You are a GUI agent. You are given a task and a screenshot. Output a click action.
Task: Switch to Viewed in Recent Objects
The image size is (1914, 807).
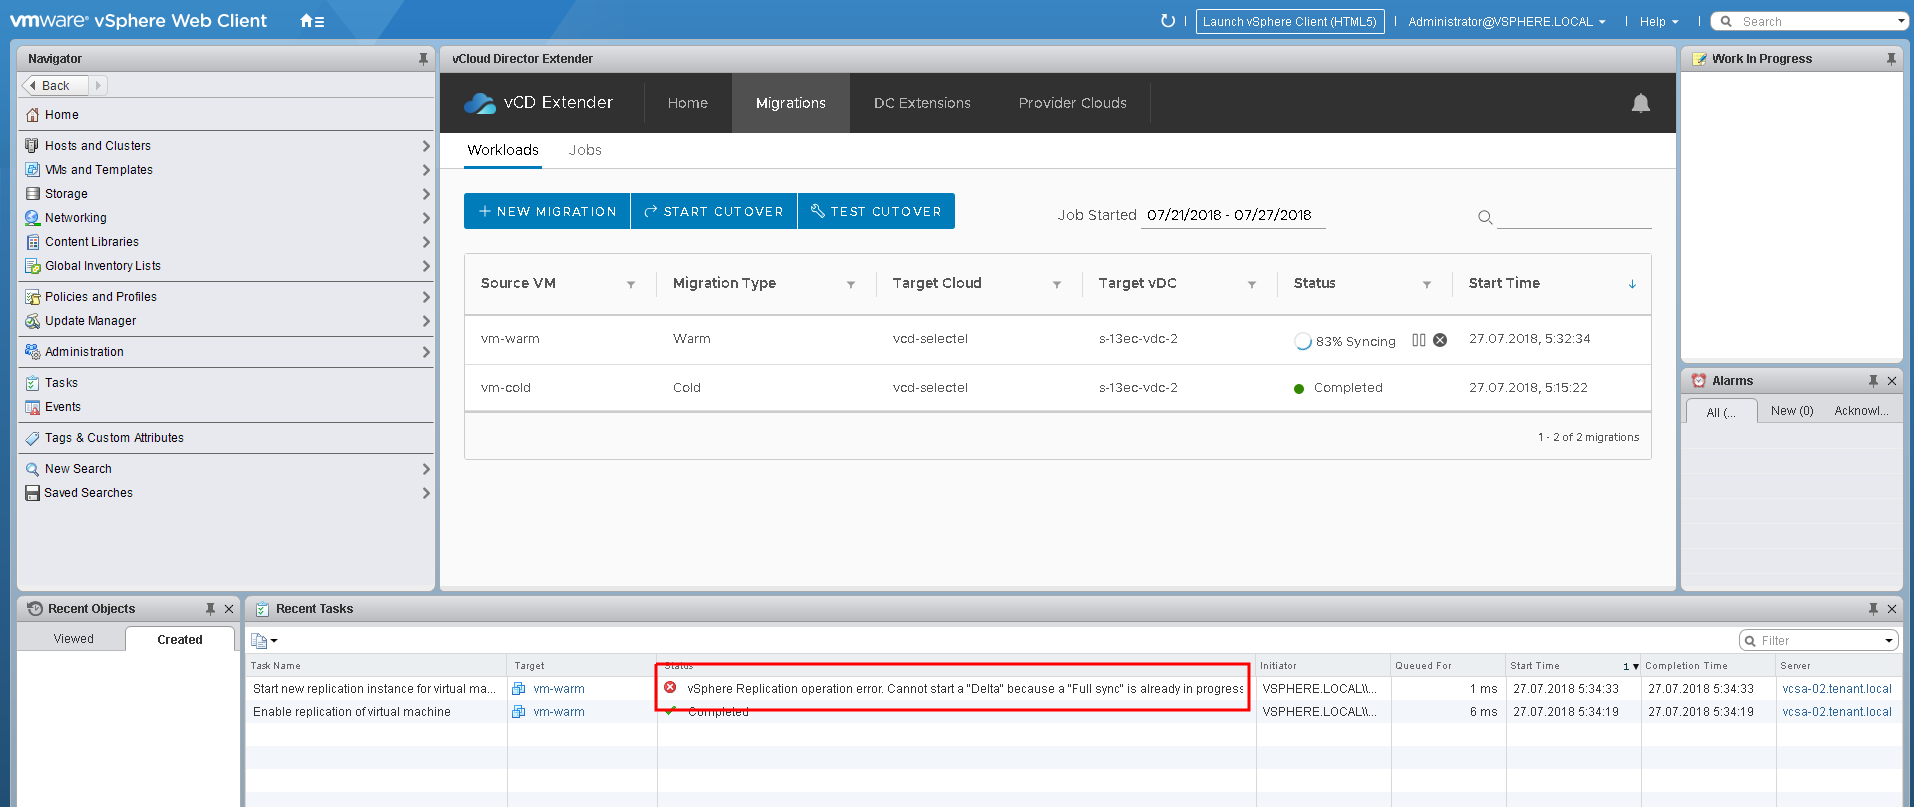tap(73, 639)
